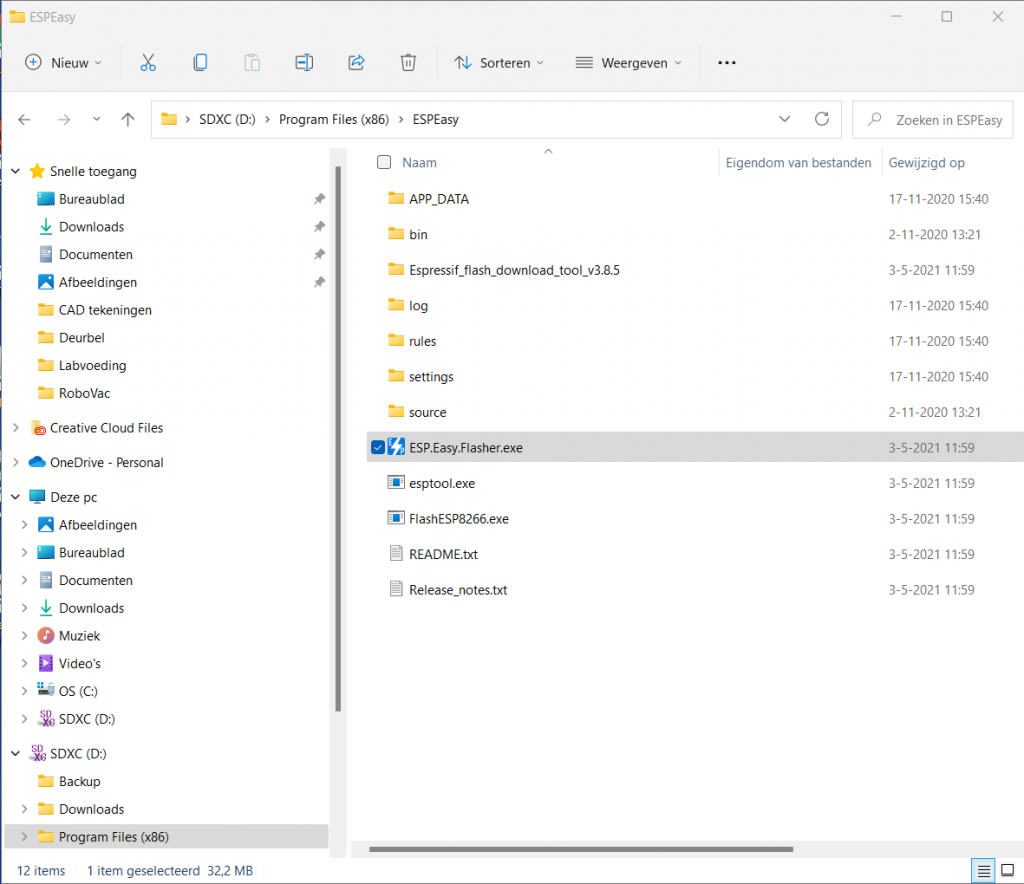The height and width of the screenshot is (884, 1024).
Task: Switch to large thumbnails view in status bar
Action: pos(1008,870)
